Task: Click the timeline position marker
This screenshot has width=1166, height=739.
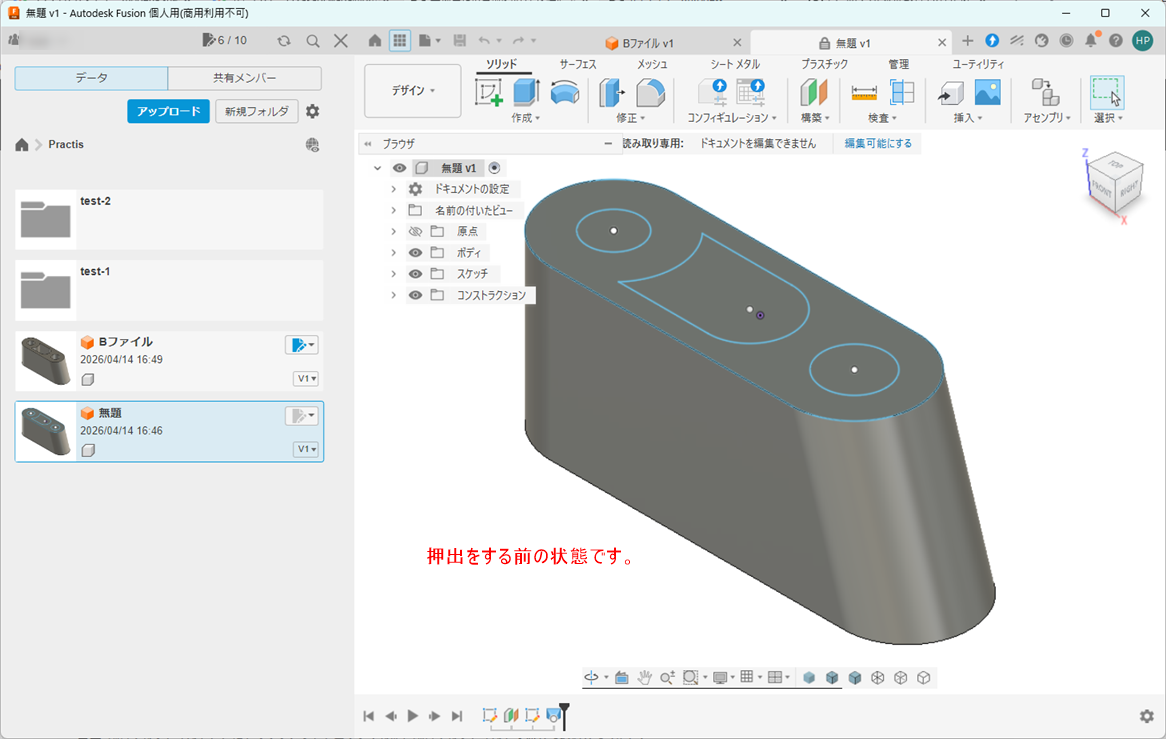Action: pyautogui.click(x=564, y=715)
